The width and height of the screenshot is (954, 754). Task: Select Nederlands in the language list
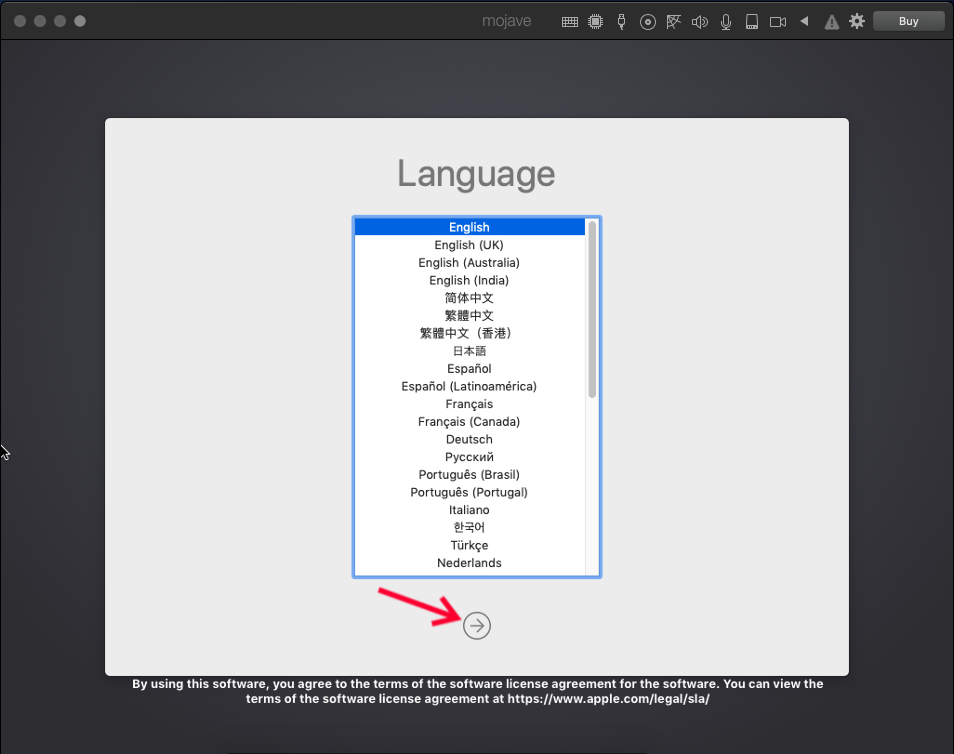point(469,563)
